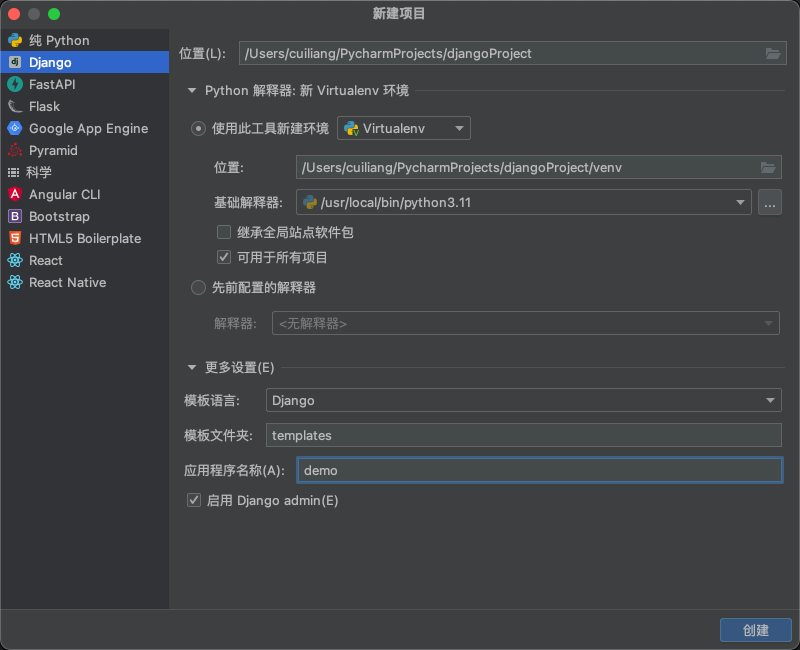Viewport: 800px width, 650px height.
Task: Select 科学 project type label
Action: [x=39, y=172]
